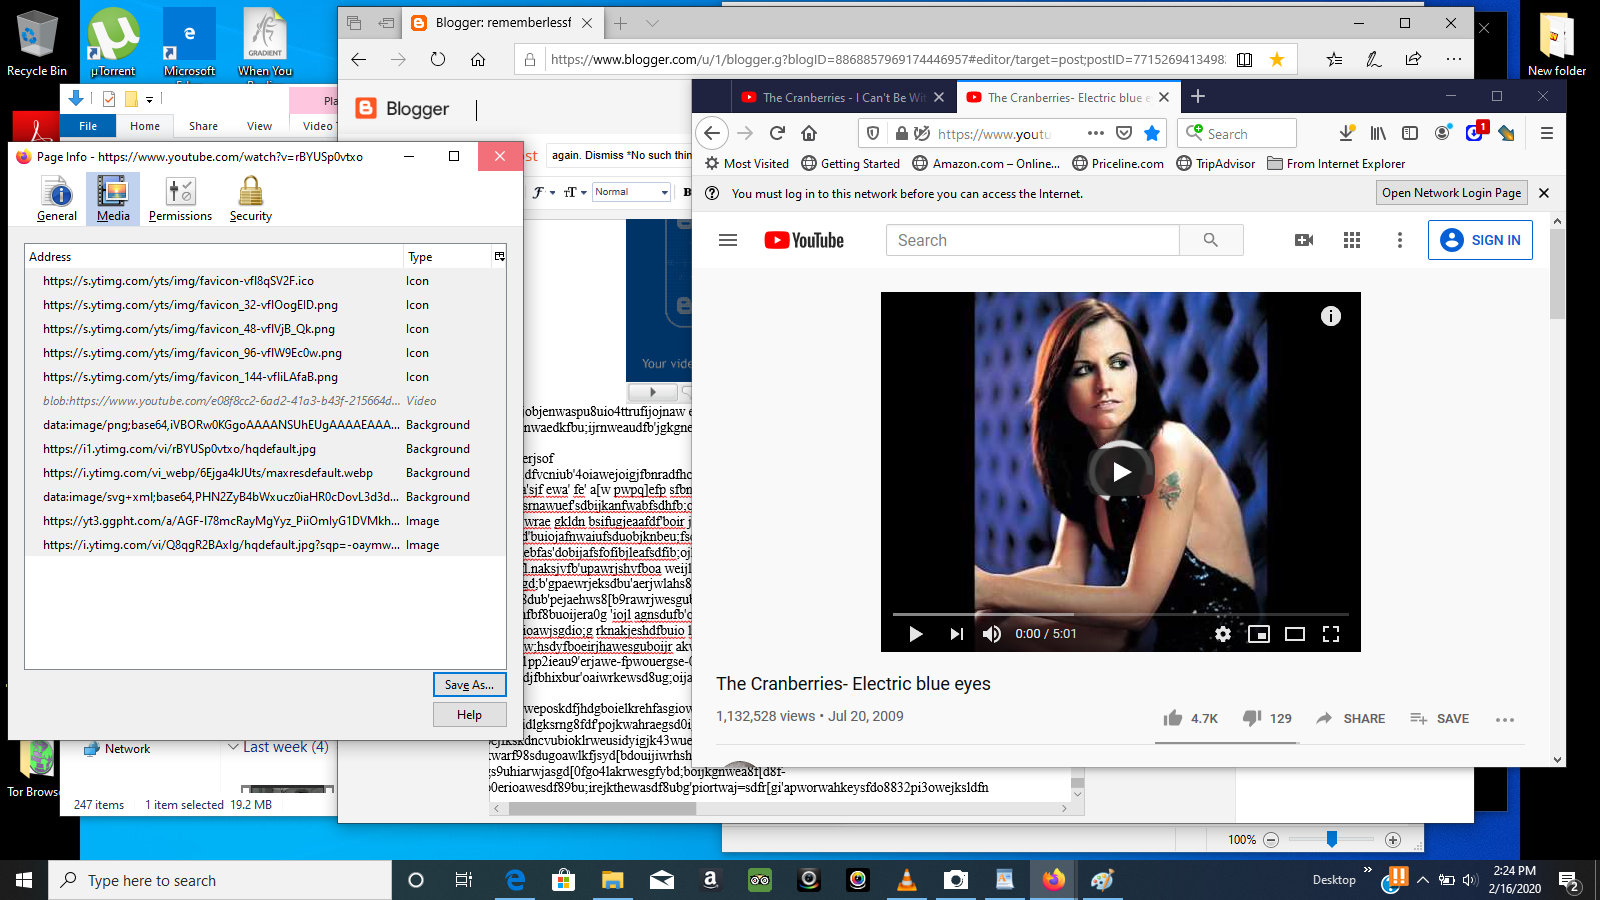Toggle Firefox sidebar icon
Viewport: 1600px width, 900px height.
pos(1410,133)
